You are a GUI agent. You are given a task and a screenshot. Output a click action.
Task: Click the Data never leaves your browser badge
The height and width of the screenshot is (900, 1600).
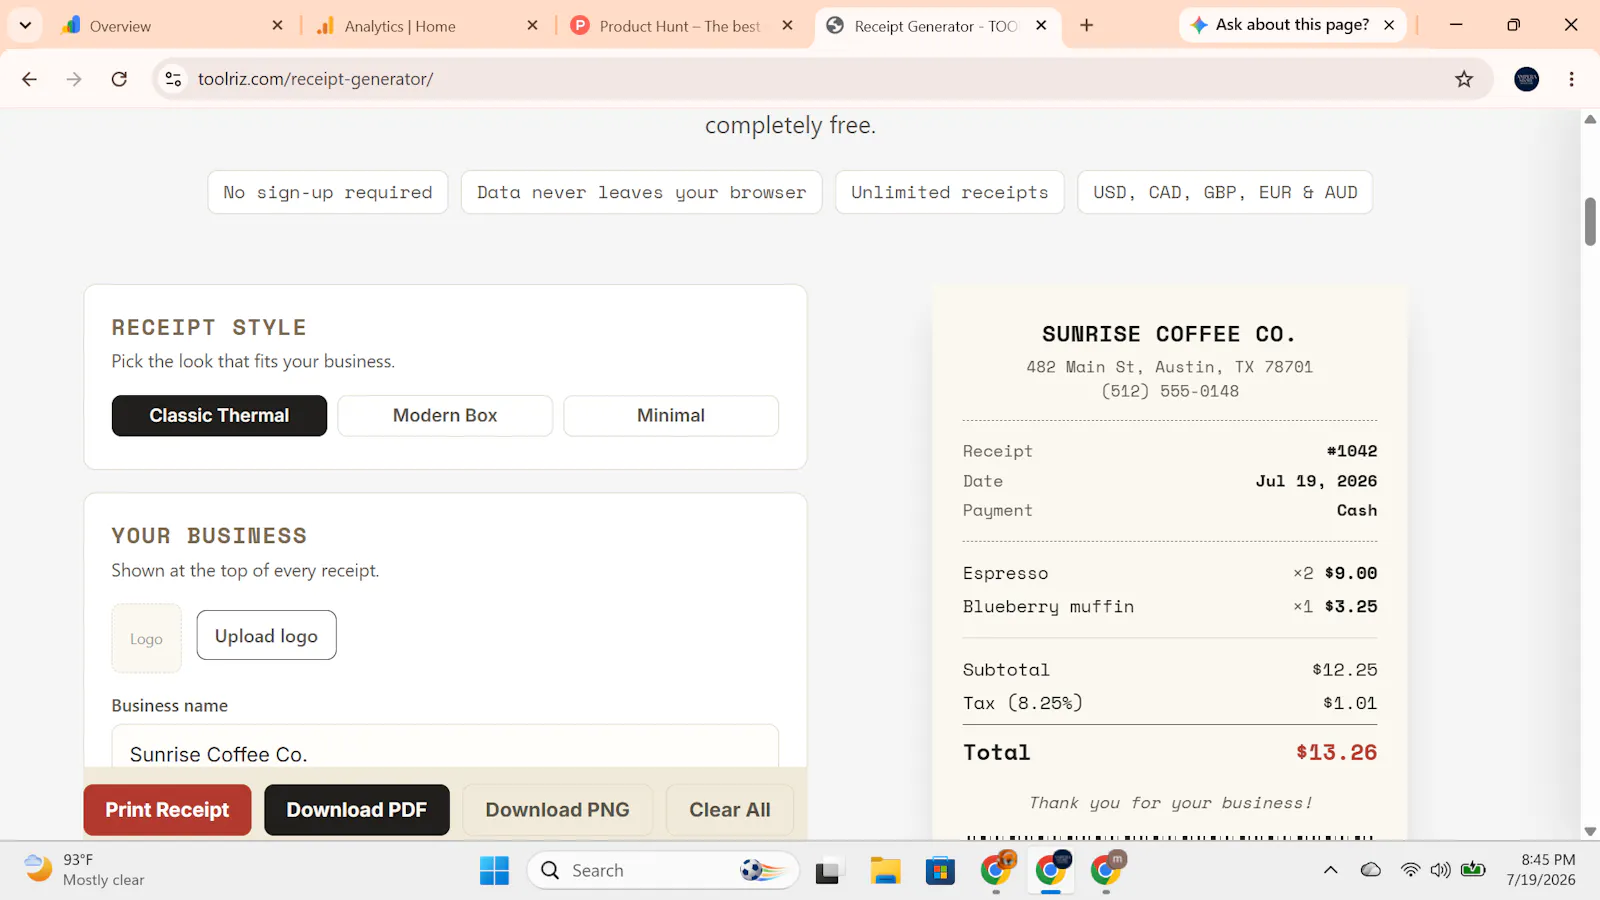click(641, 192)
